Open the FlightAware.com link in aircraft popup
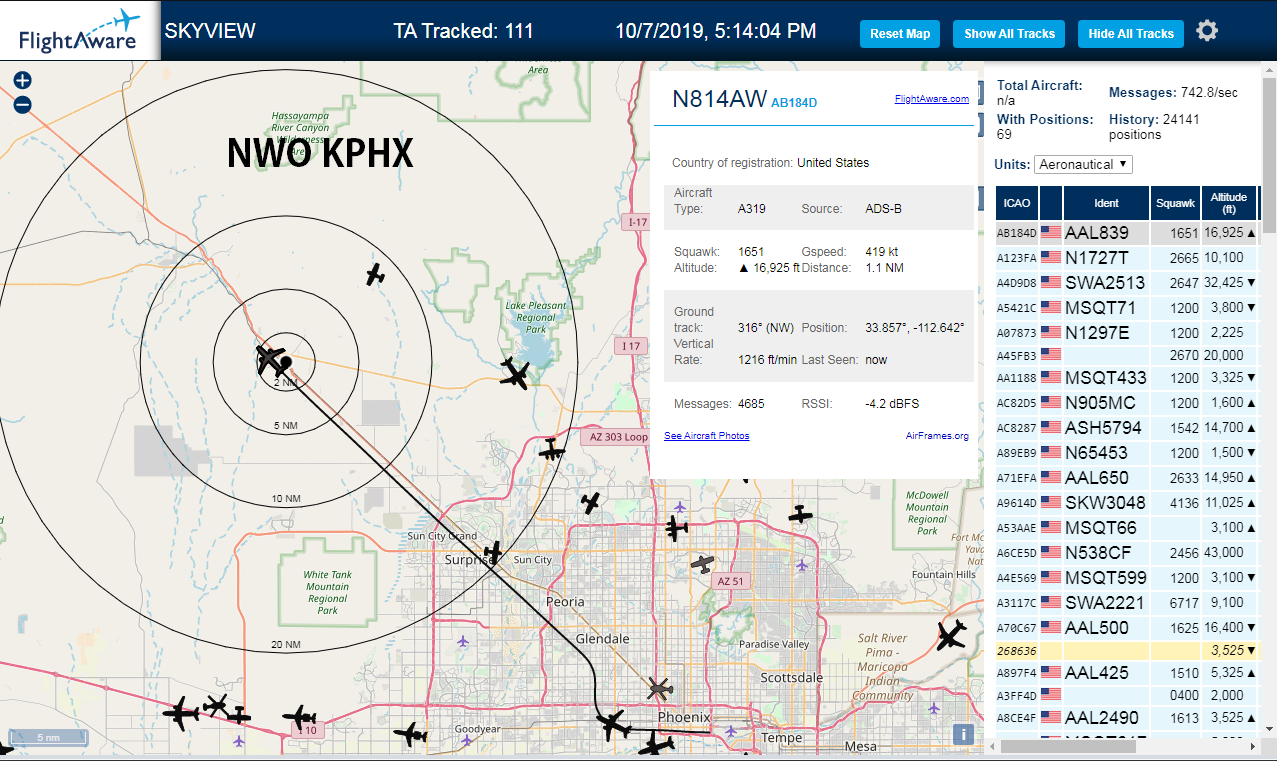The height and width of the screenshot is (761, 1277). pos(932,98)
